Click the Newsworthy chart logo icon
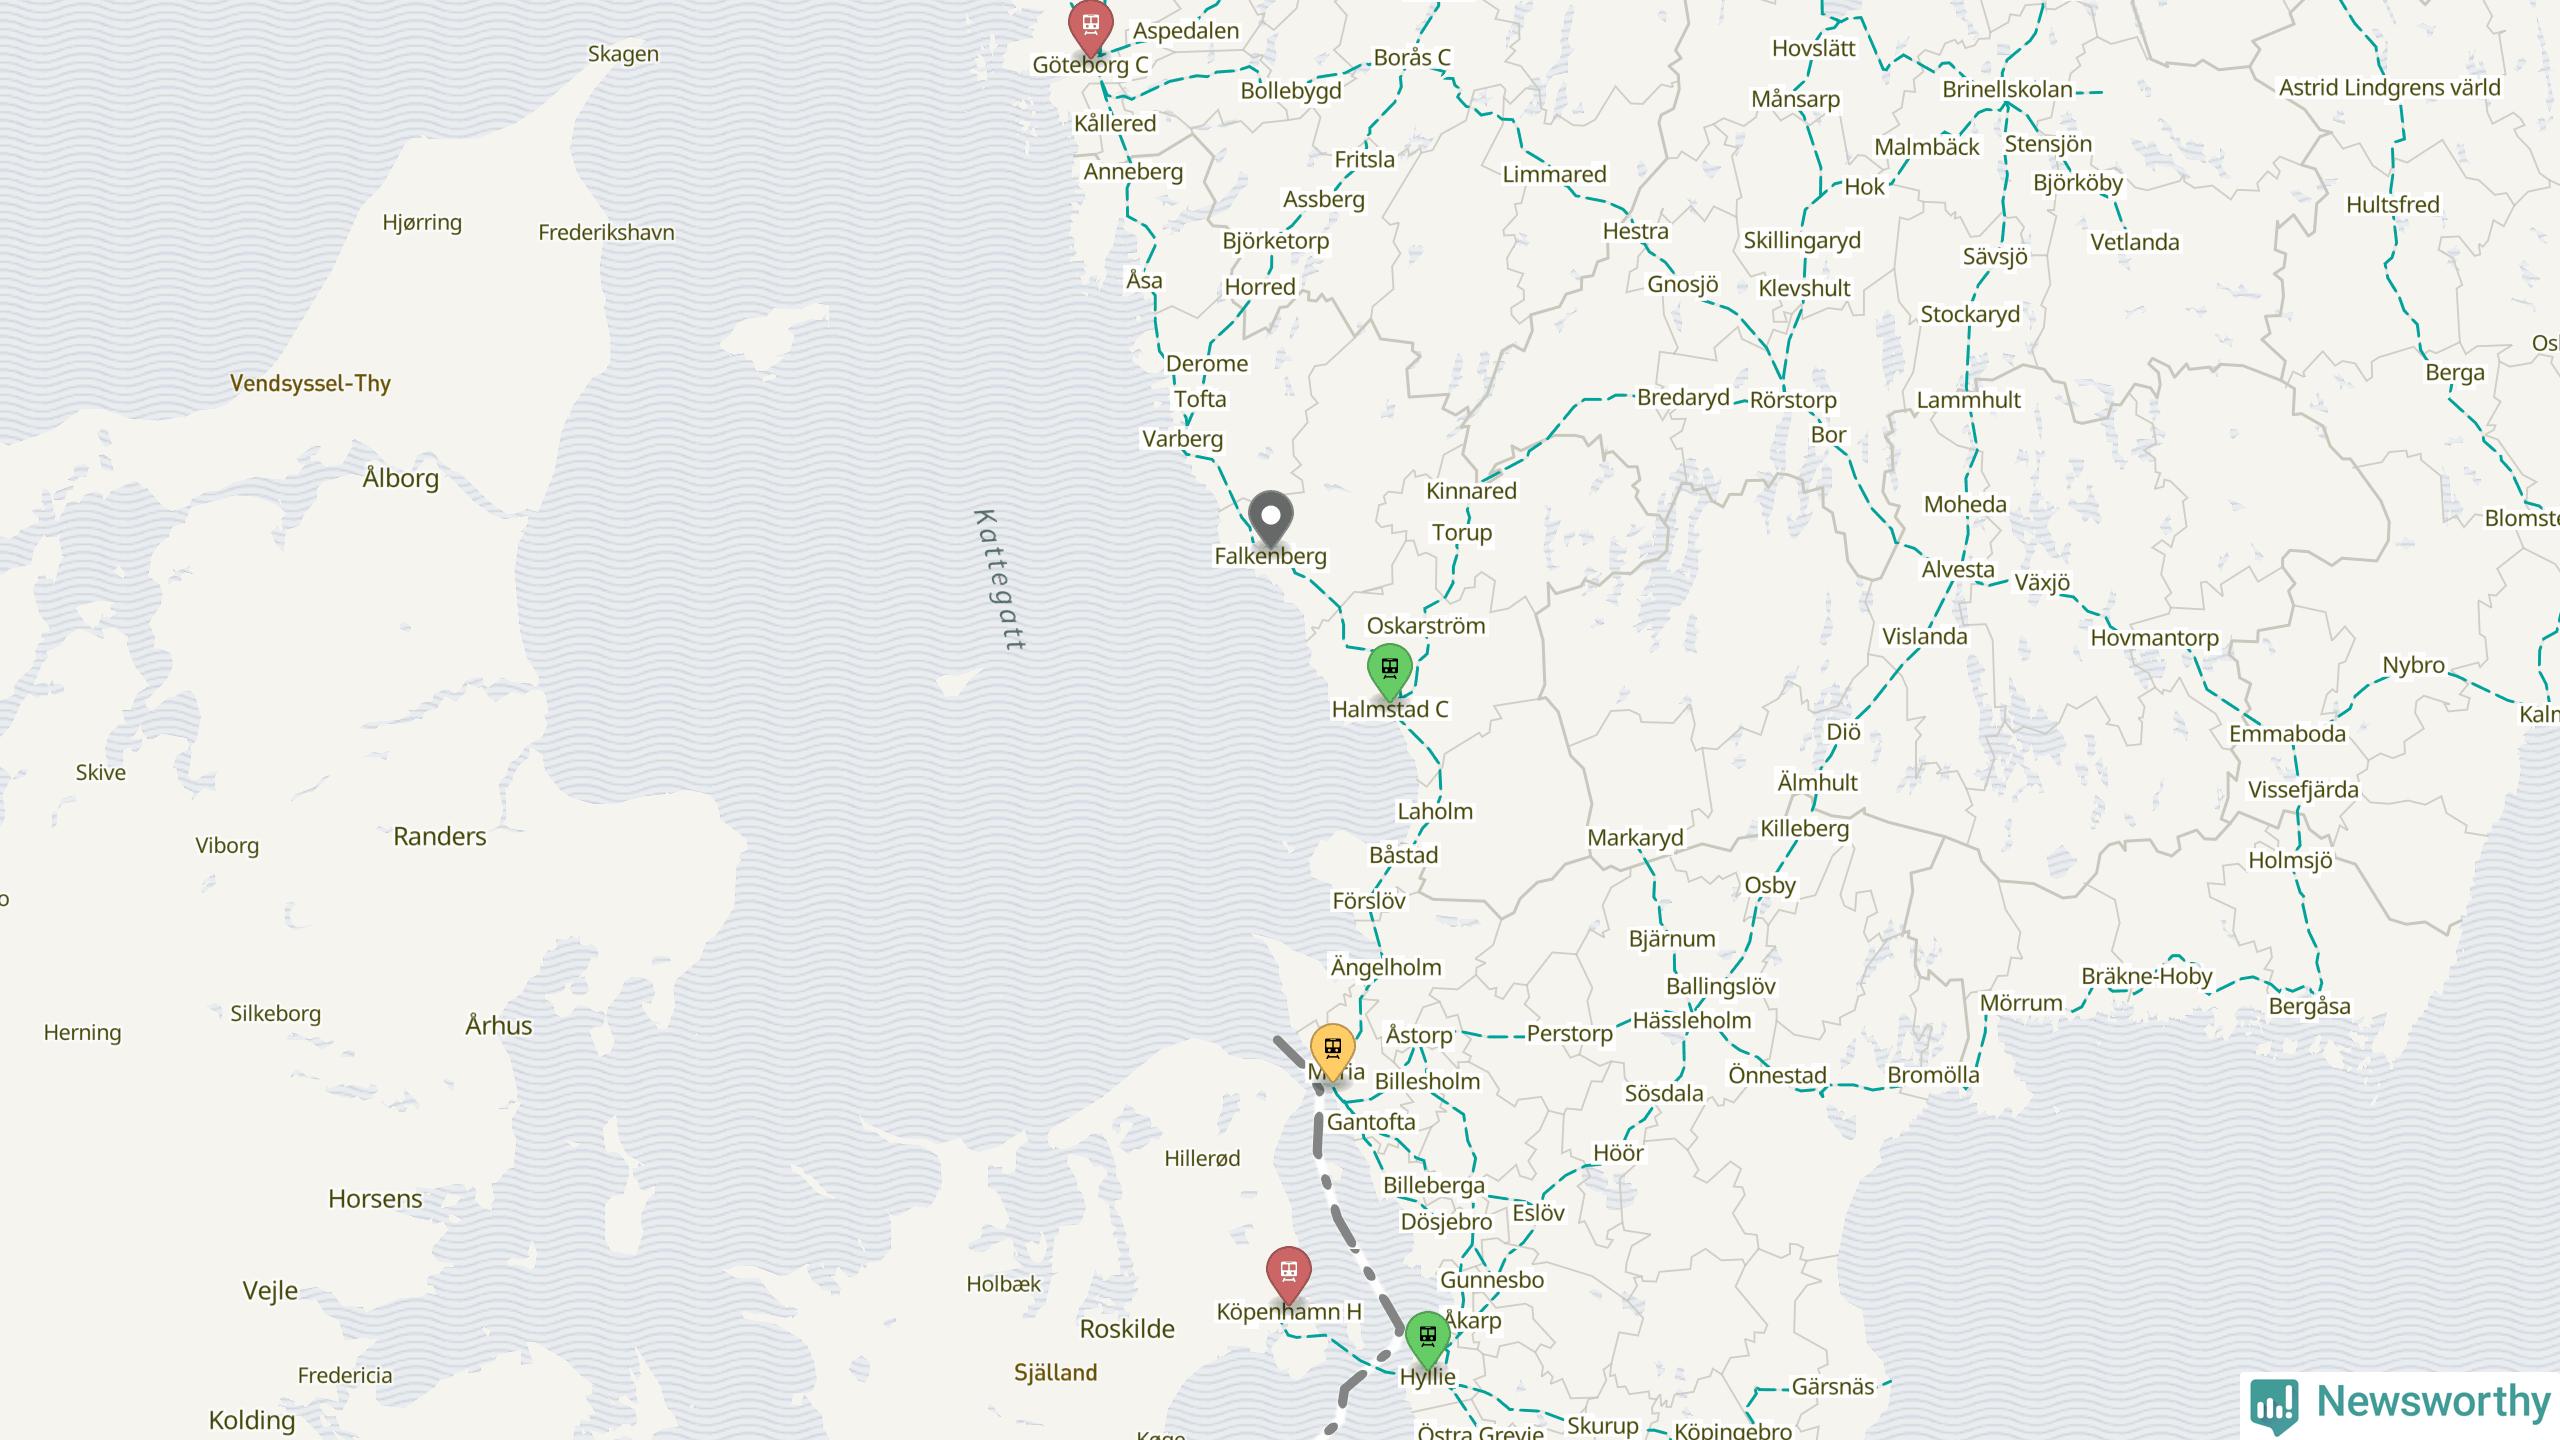 pyautogui.click(x=2274, y=1404)
